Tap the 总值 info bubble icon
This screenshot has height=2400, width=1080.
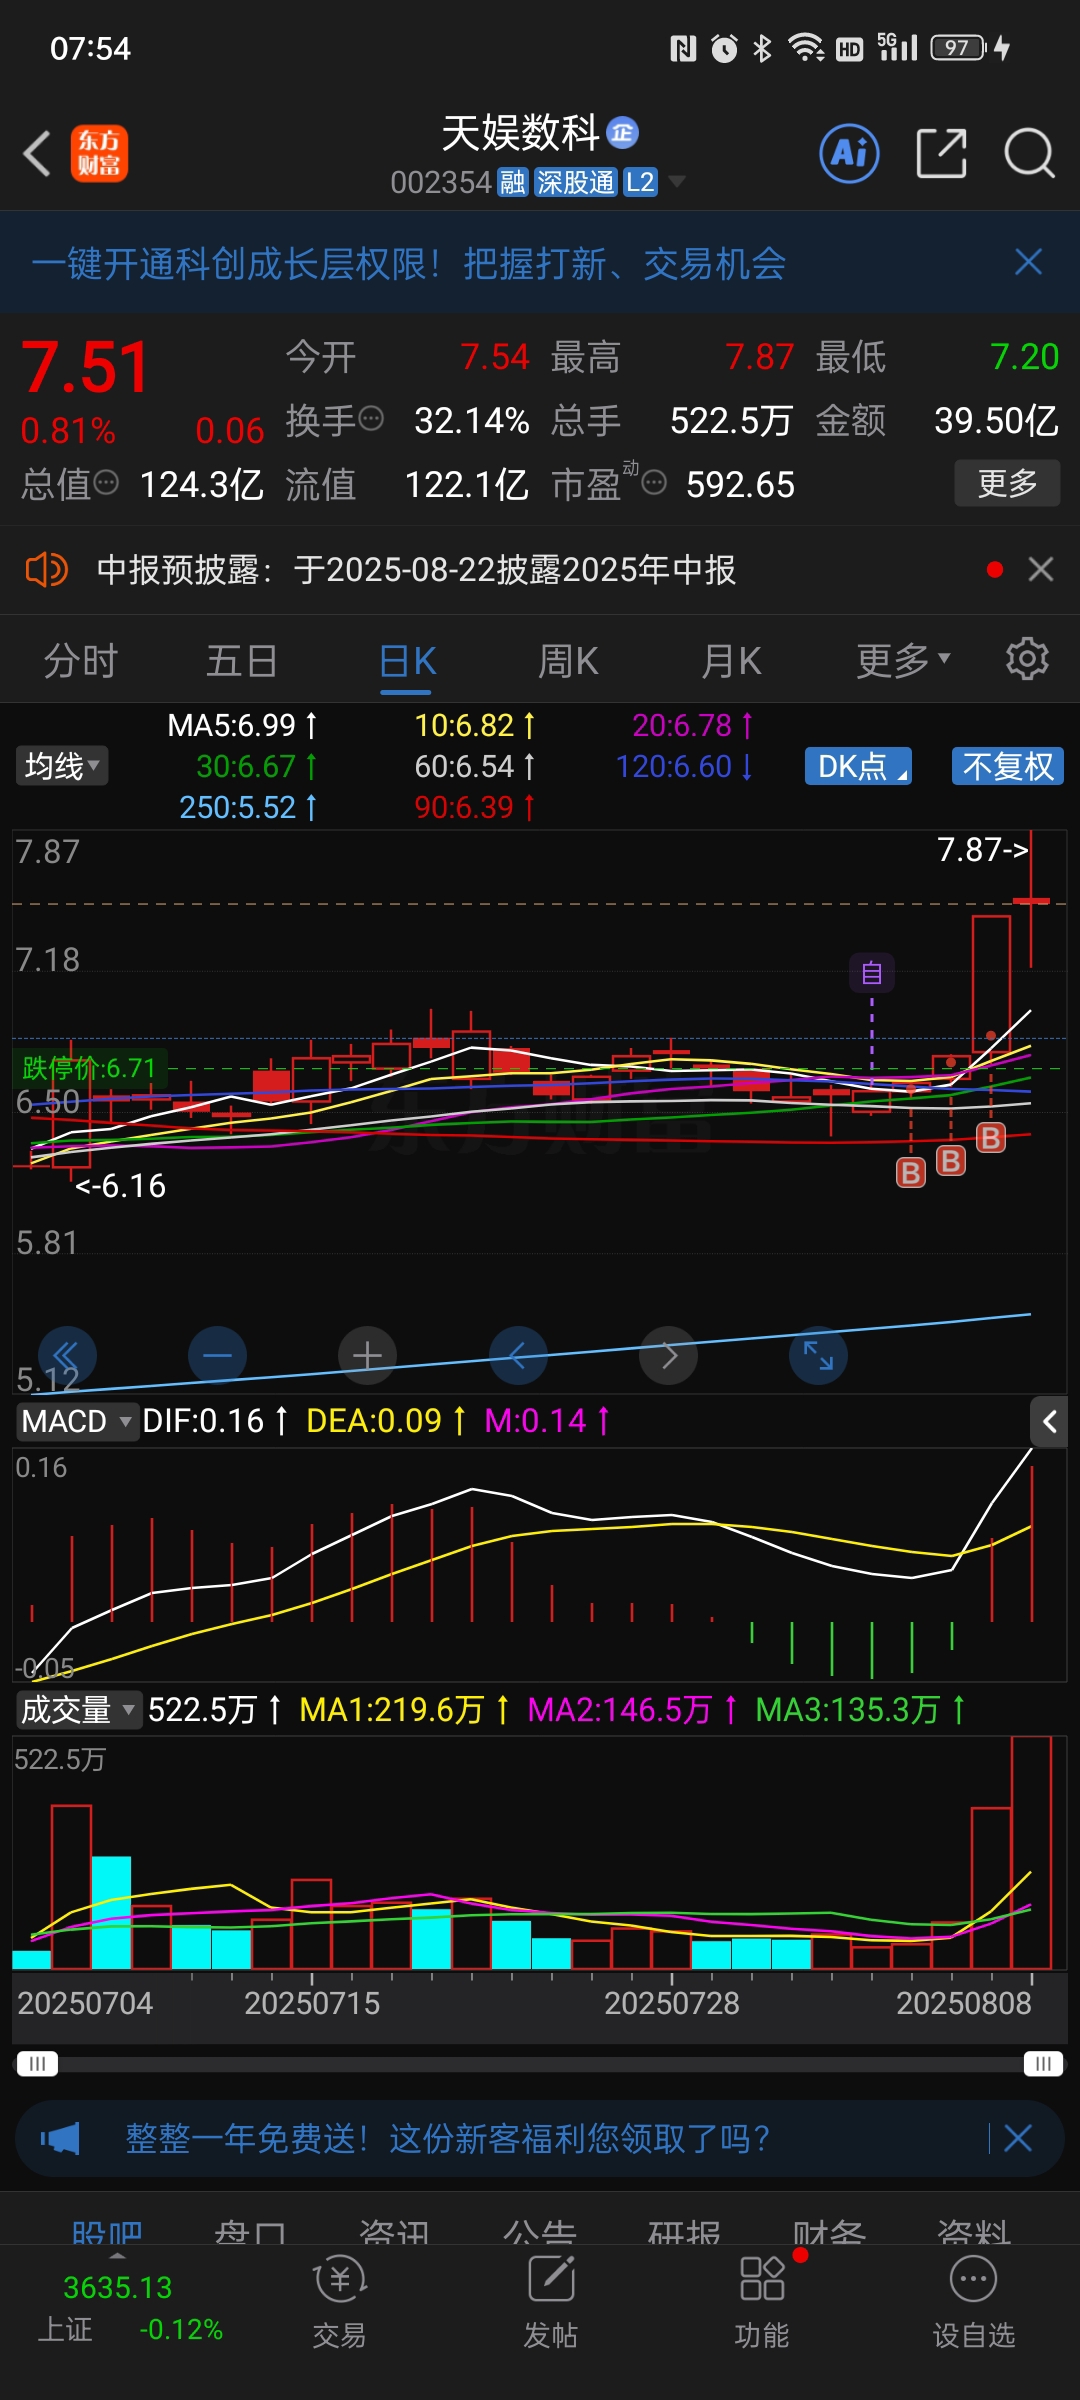106,483
